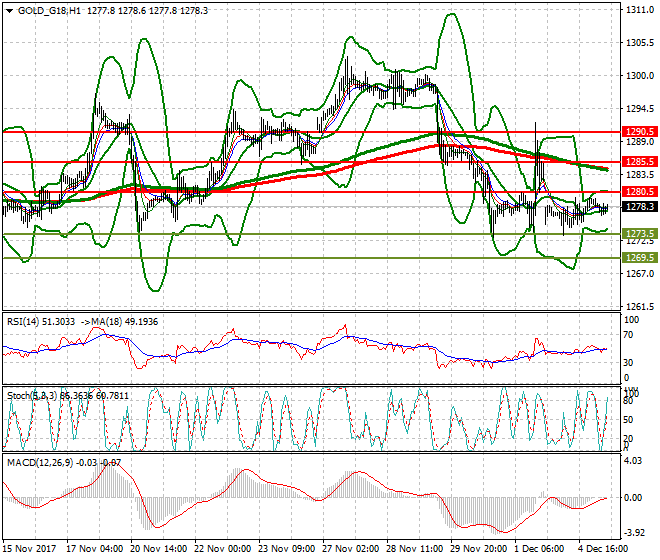Select the 1280.5 red price level label
This screenshot has width=660, height=560.
pos(639,191)
